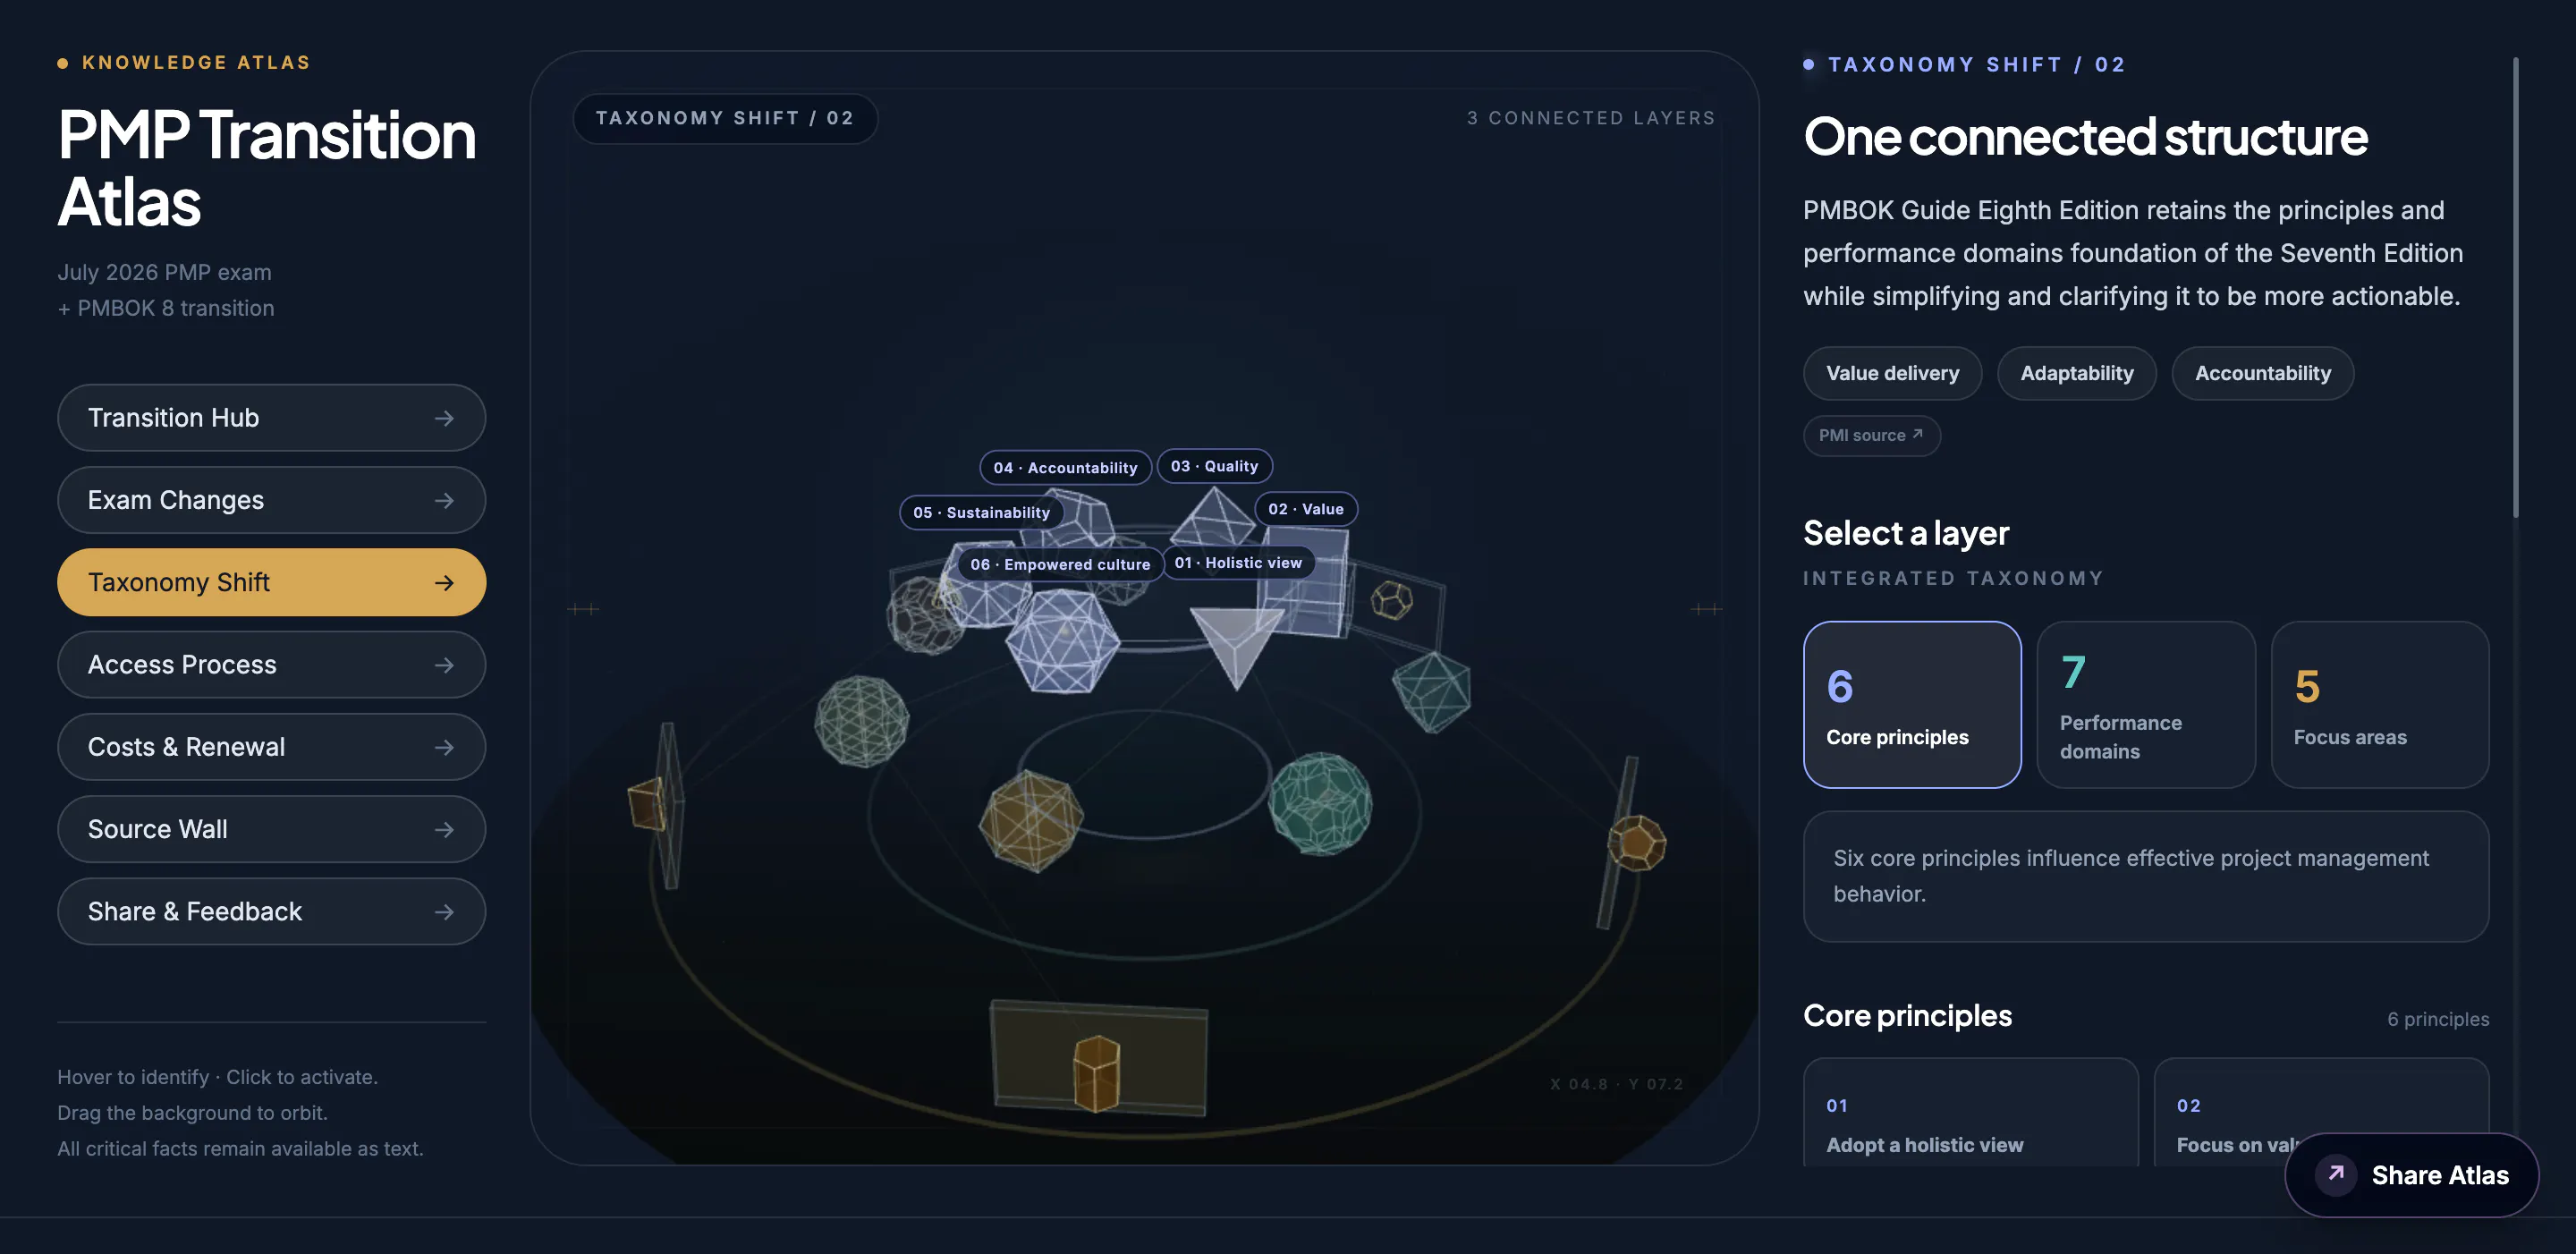Open the Transition Hub section

(x=271, y=417)
